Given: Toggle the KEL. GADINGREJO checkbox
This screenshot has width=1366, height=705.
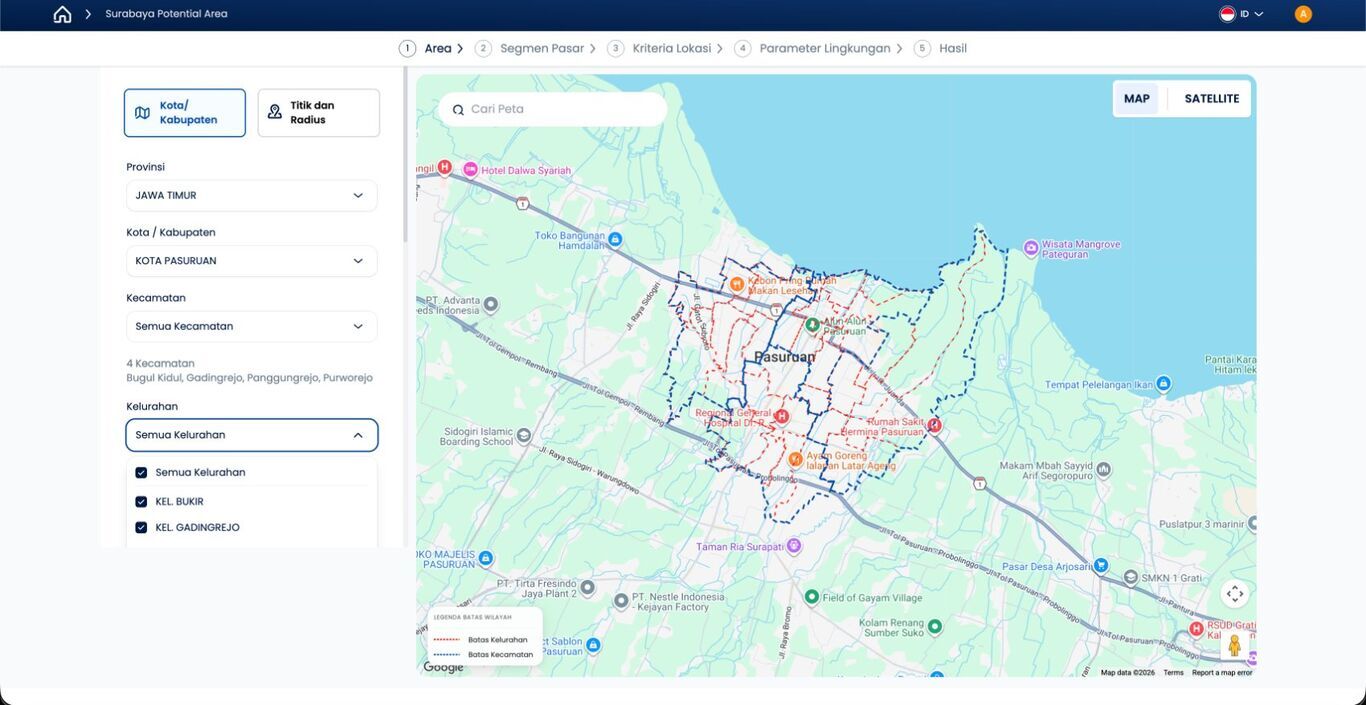Looking at the screenshot, I should pyautogui.click(x=141, y=528).
